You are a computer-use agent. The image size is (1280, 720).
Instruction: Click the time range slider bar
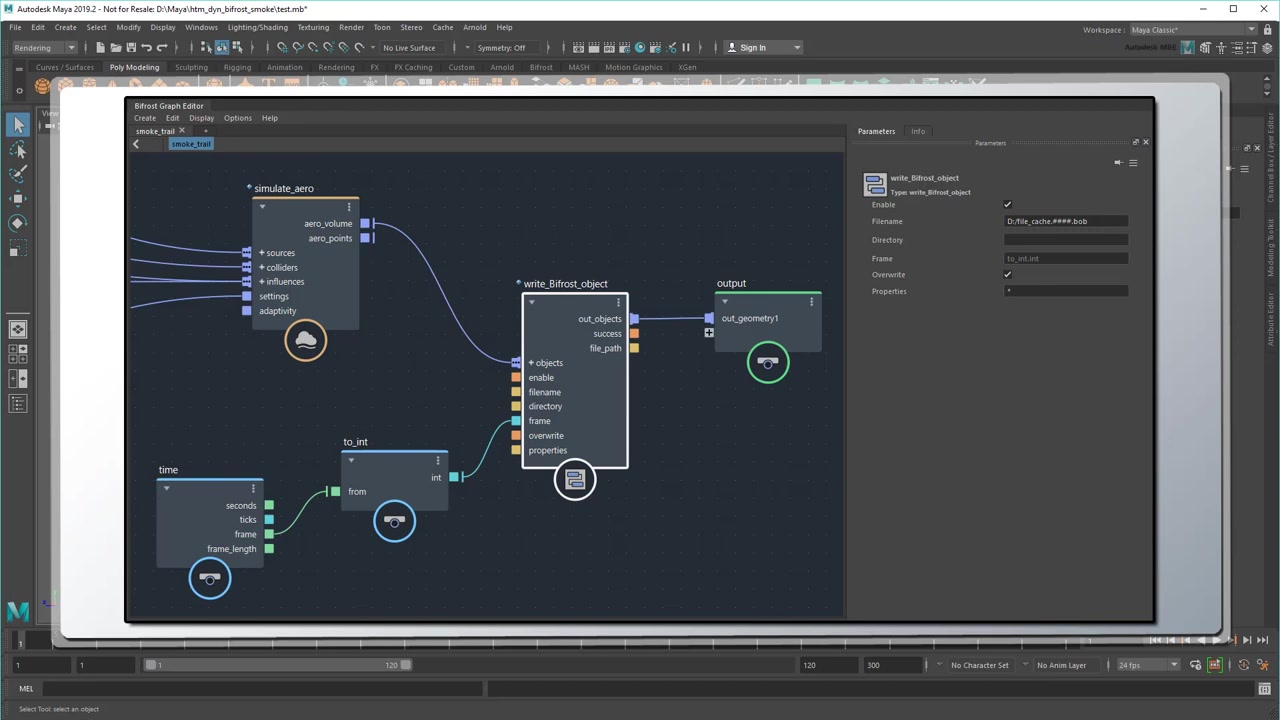(278, 665)
